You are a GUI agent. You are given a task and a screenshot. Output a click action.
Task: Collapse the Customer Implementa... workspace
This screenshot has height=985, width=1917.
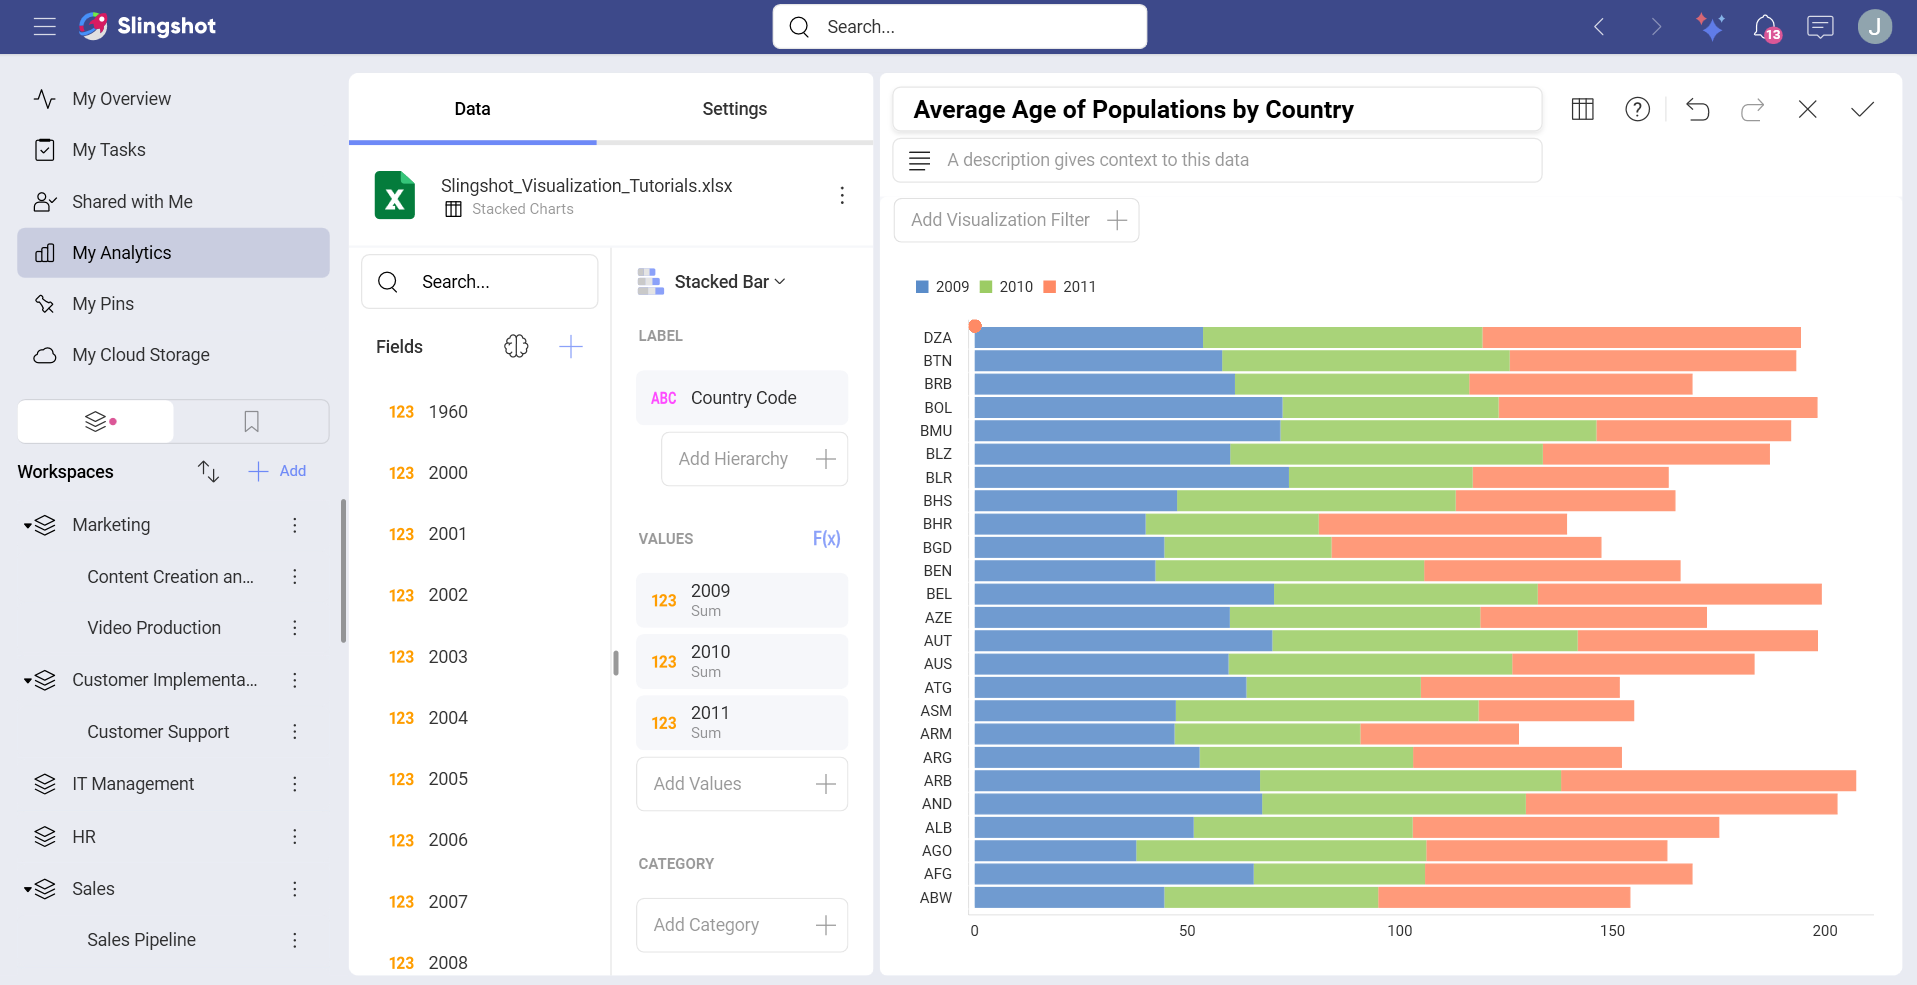pyautogui.click(x=28, y=680)
